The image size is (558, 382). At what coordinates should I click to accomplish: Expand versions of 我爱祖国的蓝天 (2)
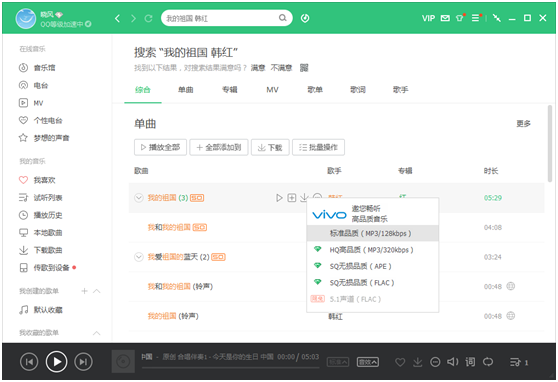point(138,257)
